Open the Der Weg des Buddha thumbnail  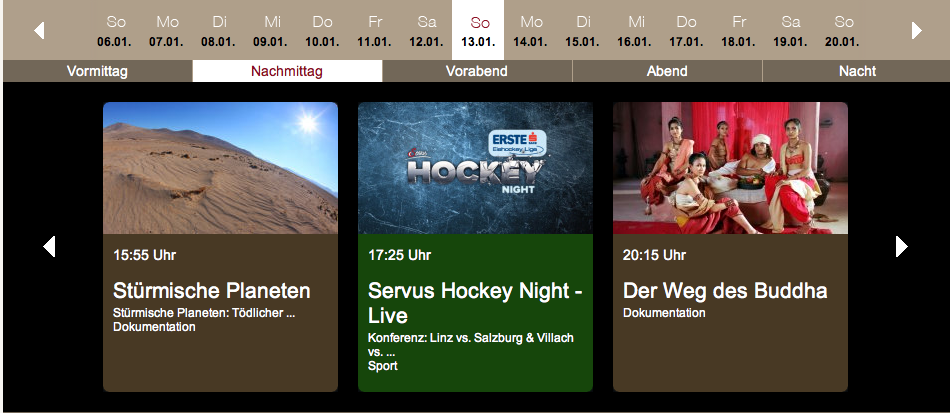(730, 168)
